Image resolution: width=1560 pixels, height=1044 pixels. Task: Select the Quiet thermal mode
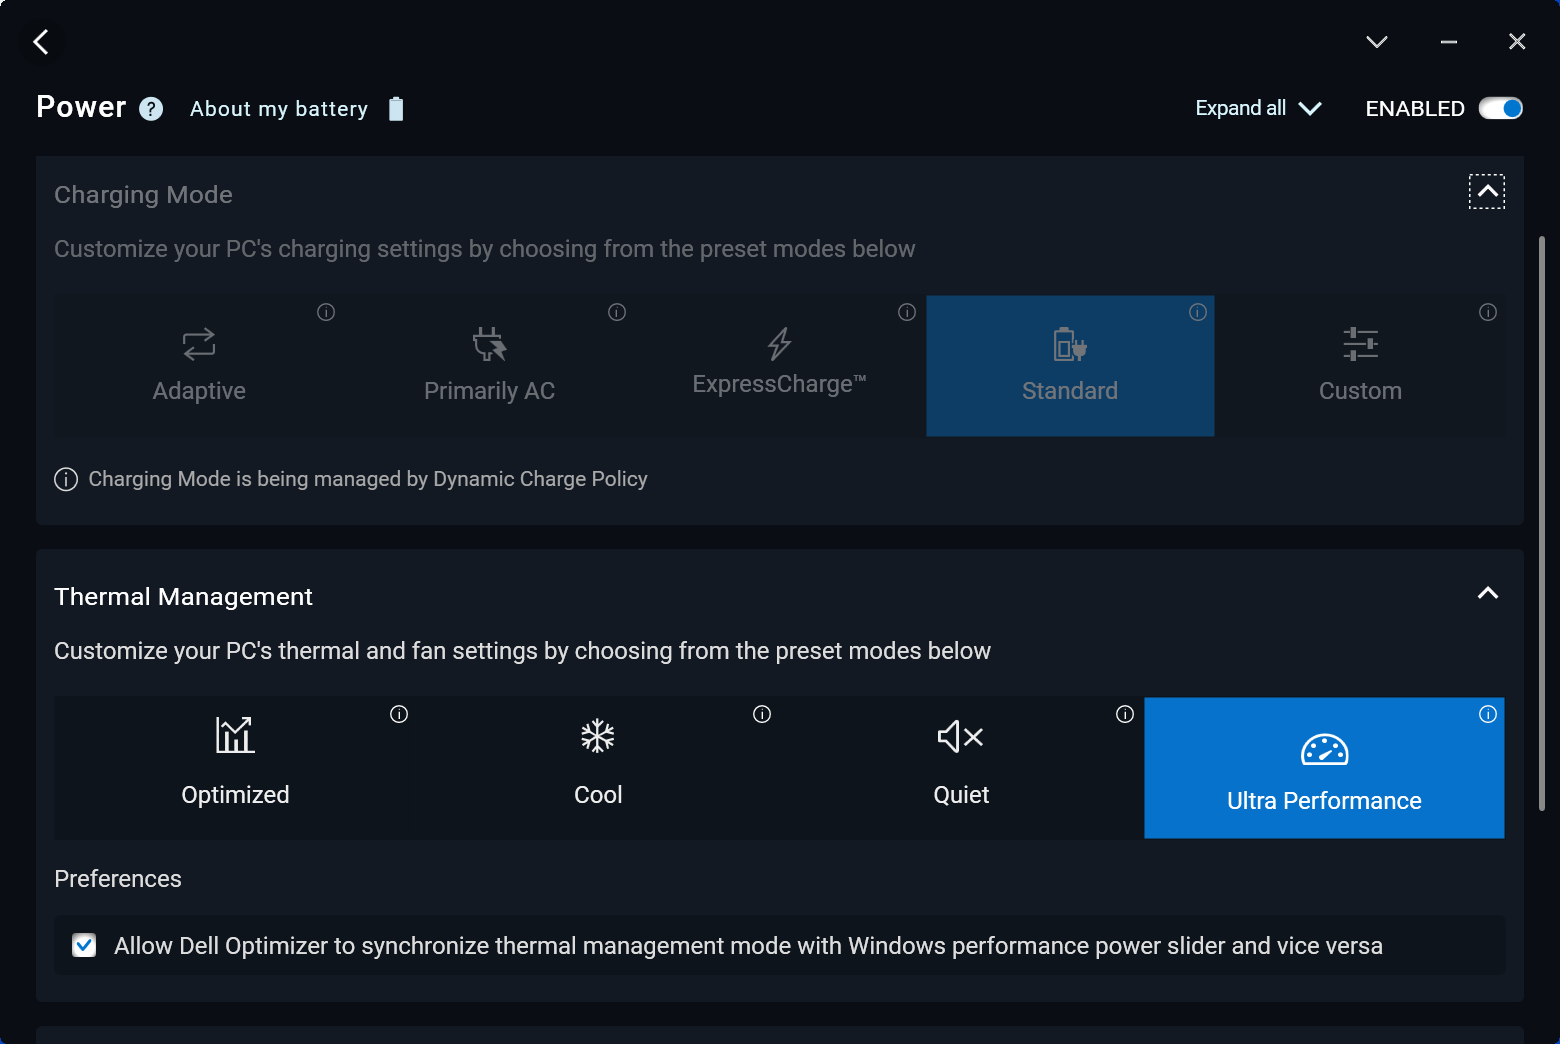961,767
